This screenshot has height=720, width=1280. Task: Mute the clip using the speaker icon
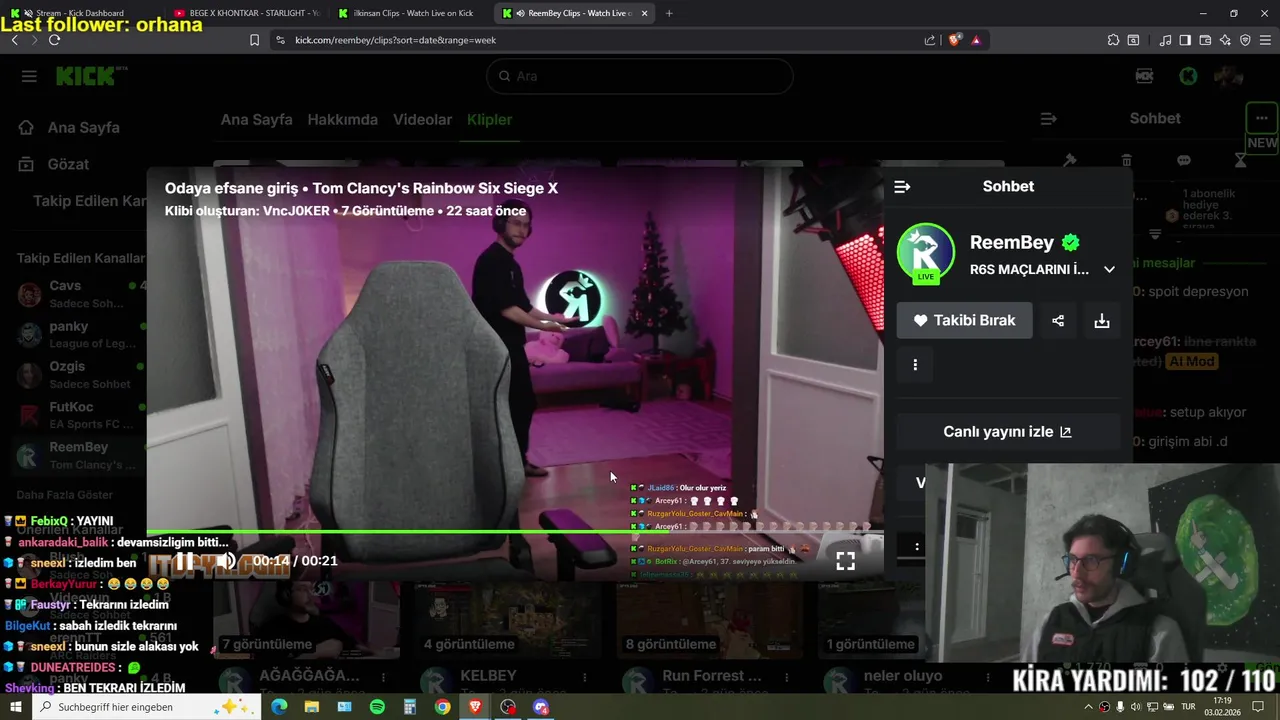coord(227,561)
